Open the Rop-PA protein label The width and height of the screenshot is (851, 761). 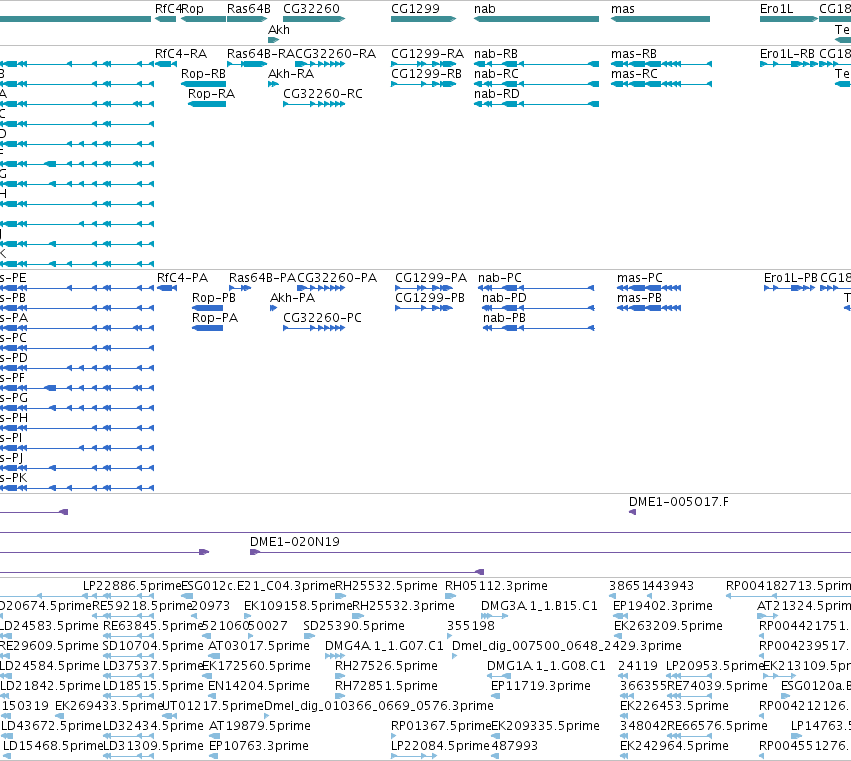click(x=214, y=318)
